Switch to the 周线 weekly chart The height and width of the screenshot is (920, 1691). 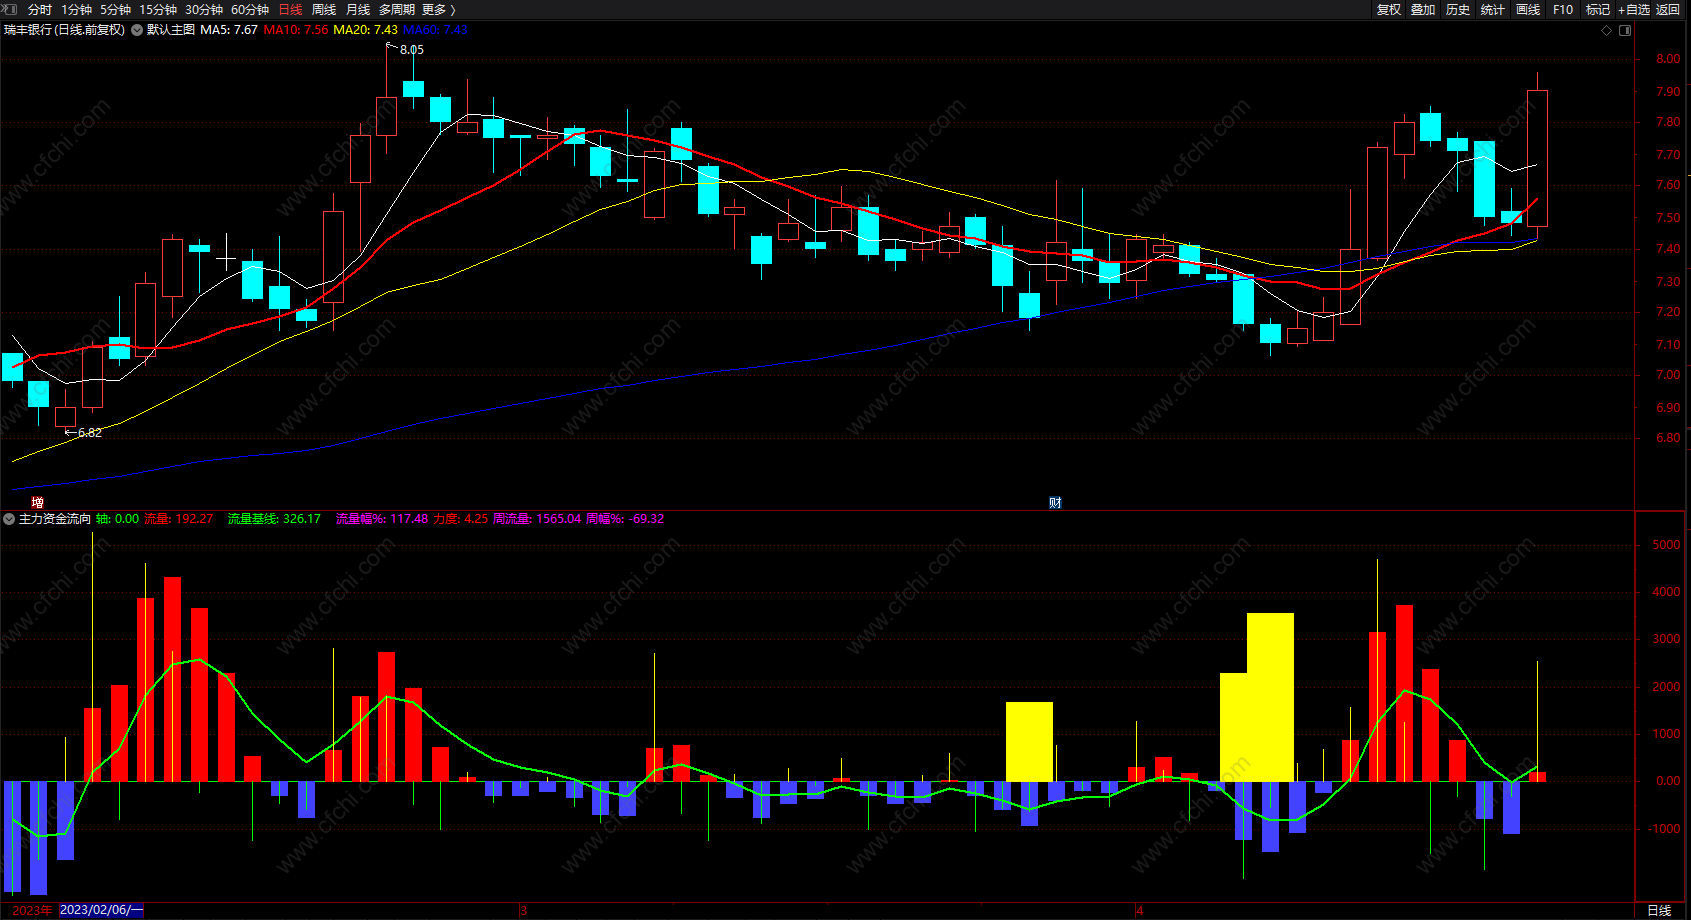[324, 10]
